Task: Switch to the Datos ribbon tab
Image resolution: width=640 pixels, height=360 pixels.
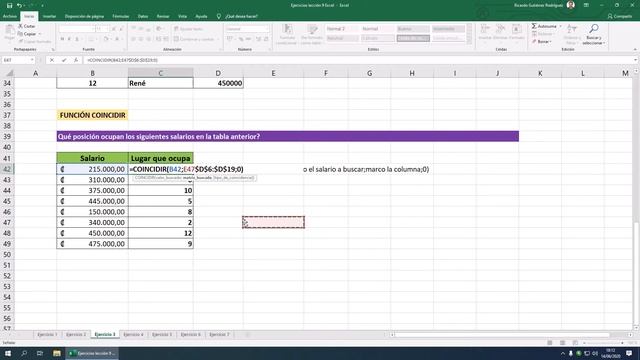Action: tap(142, 16)
